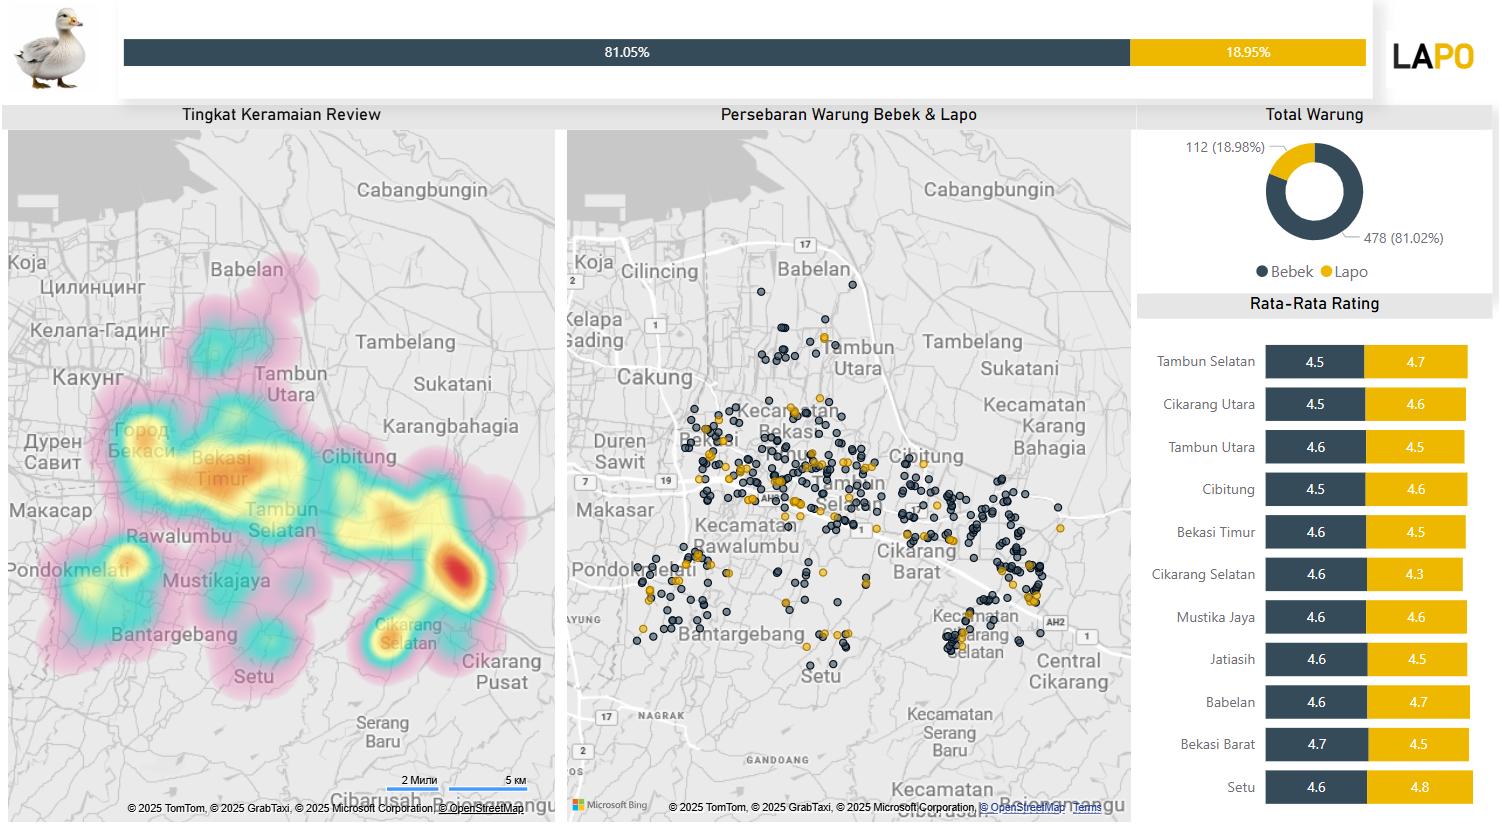
Task: Select the dark 81.05% bar segment
Action: 626,53
